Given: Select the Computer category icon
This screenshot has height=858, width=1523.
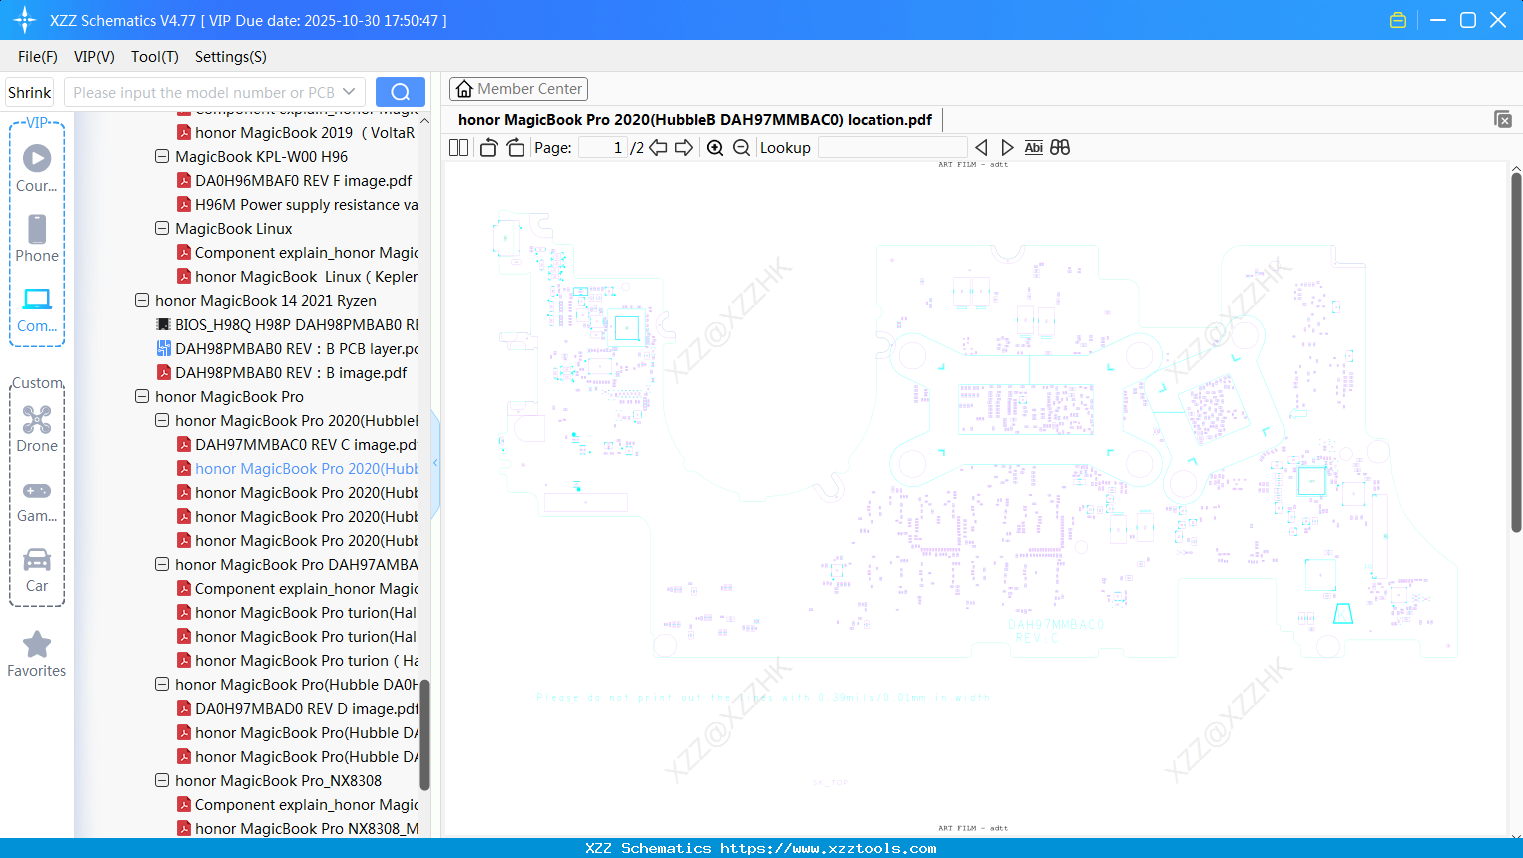Looking at the screenshot, I should click(37, 309).
